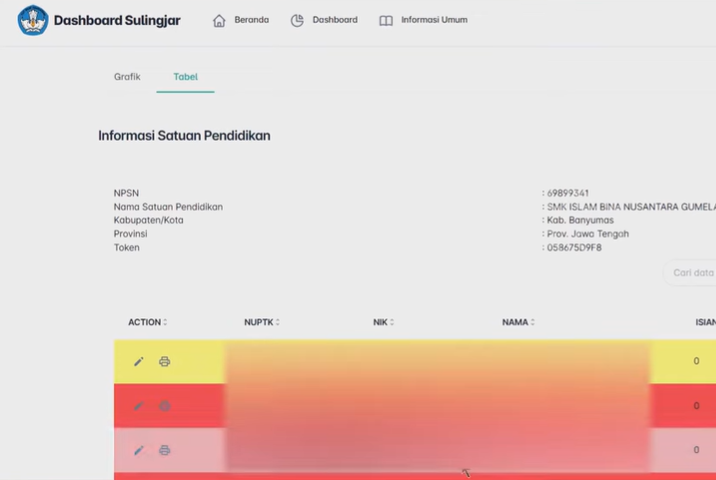Click the Kabupaten/Kota label
Viewport: 716px width, 480px height.
click(148, 220)
